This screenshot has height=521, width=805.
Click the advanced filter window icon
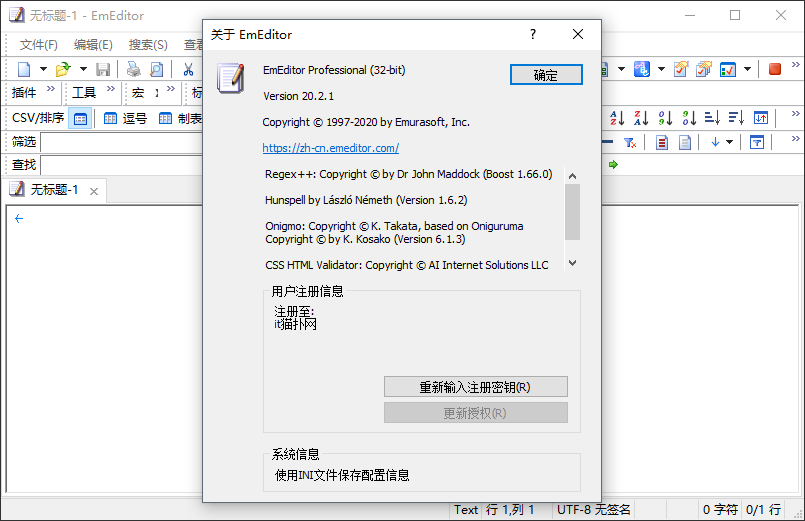[x=757, y=142]
